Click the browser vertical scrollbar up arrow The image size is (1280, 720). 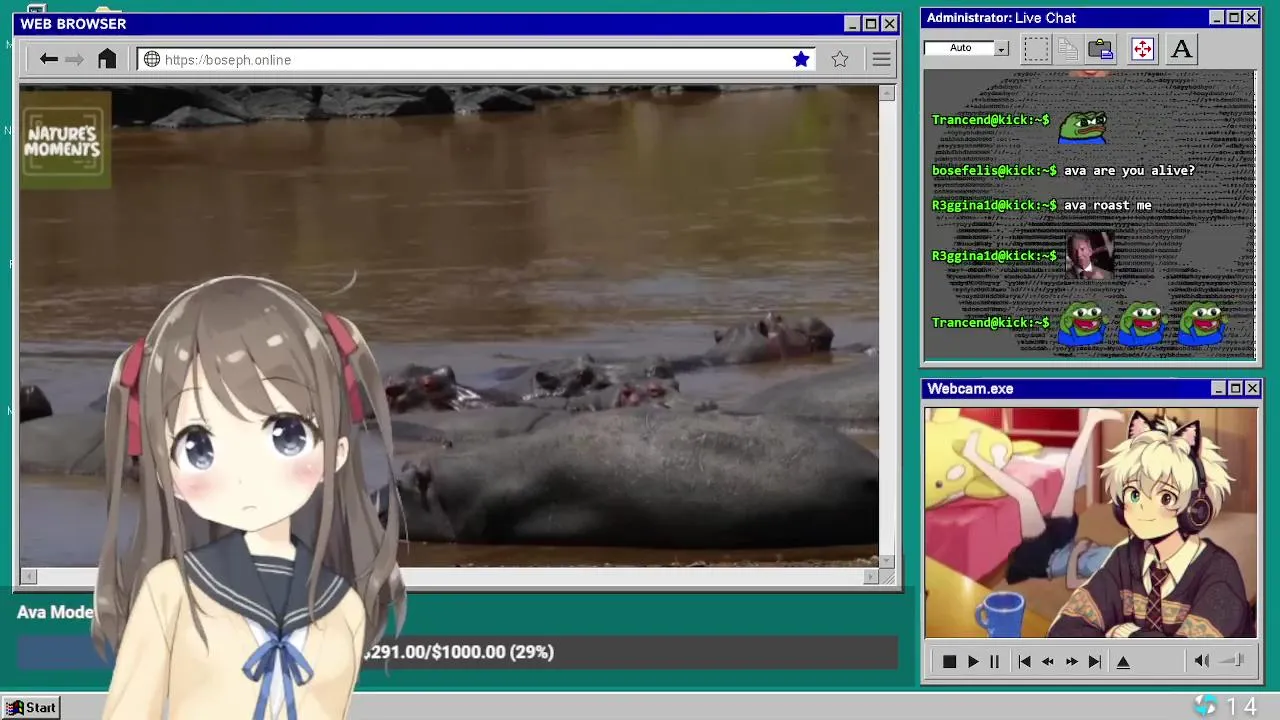[x=887, y=93]
